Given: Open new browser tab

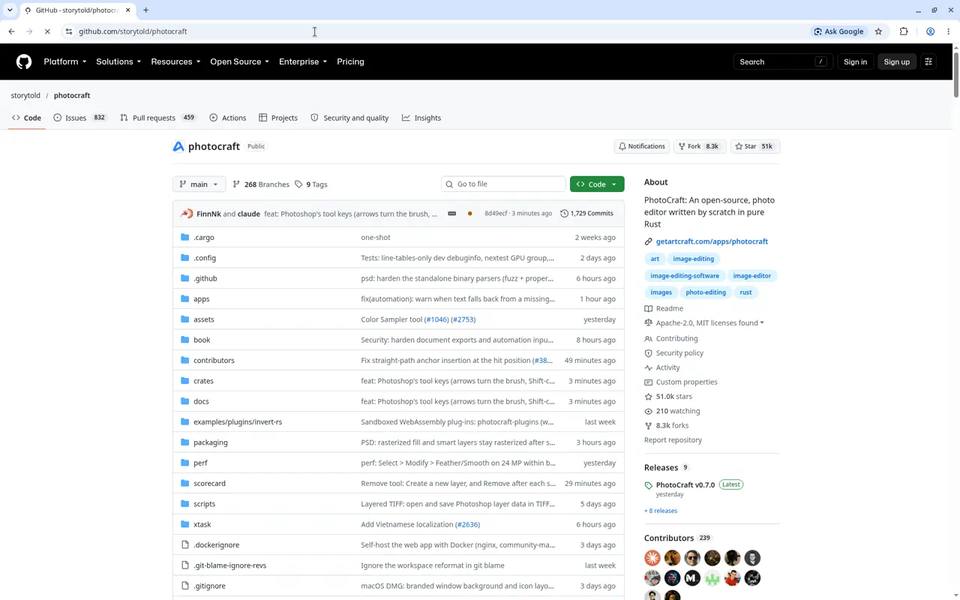Looking at the screenshot, I should 146,10.
